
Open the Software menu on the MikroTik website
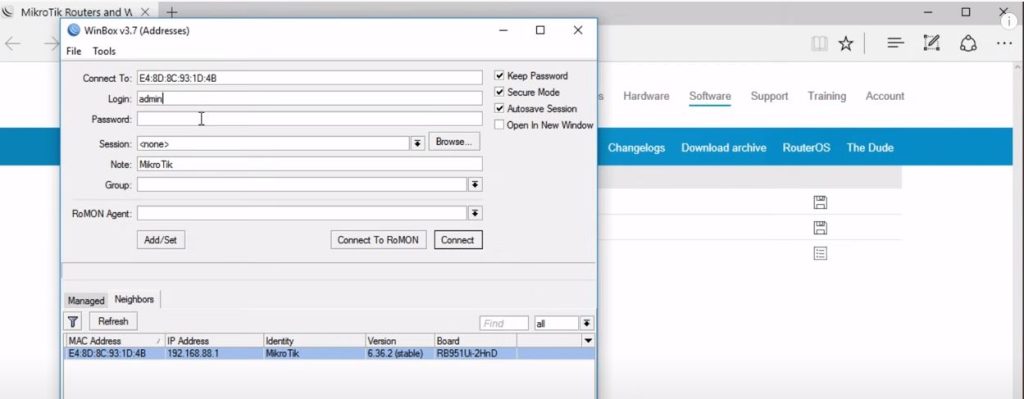click(710, 96)
